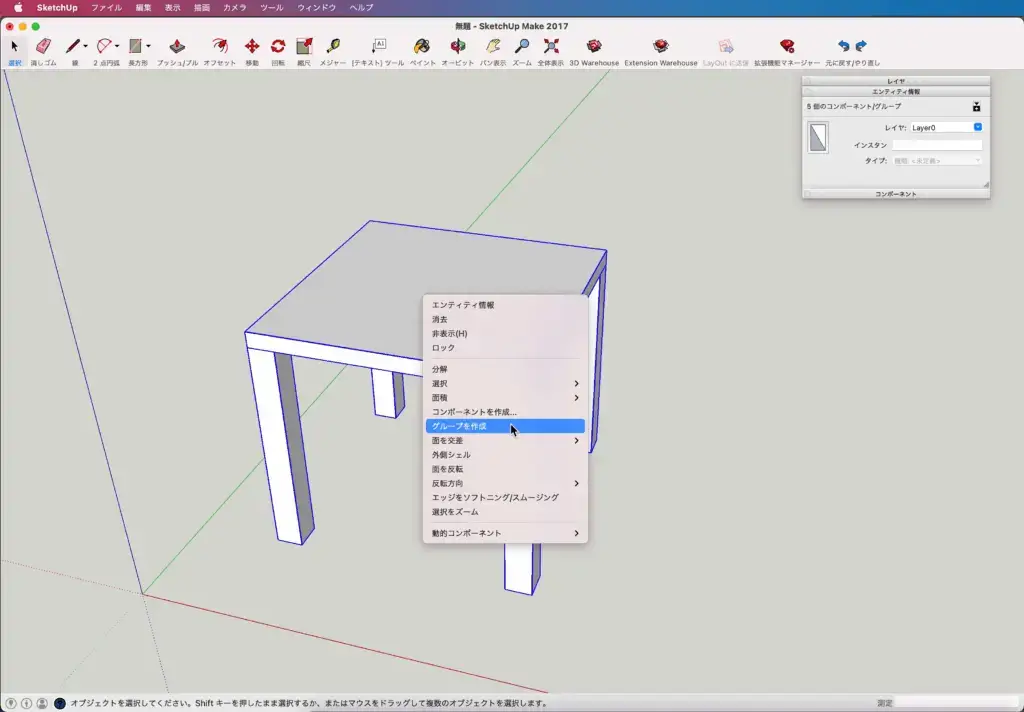Select 分解 in the context menu
The image size is (1024, 712).
505,369
